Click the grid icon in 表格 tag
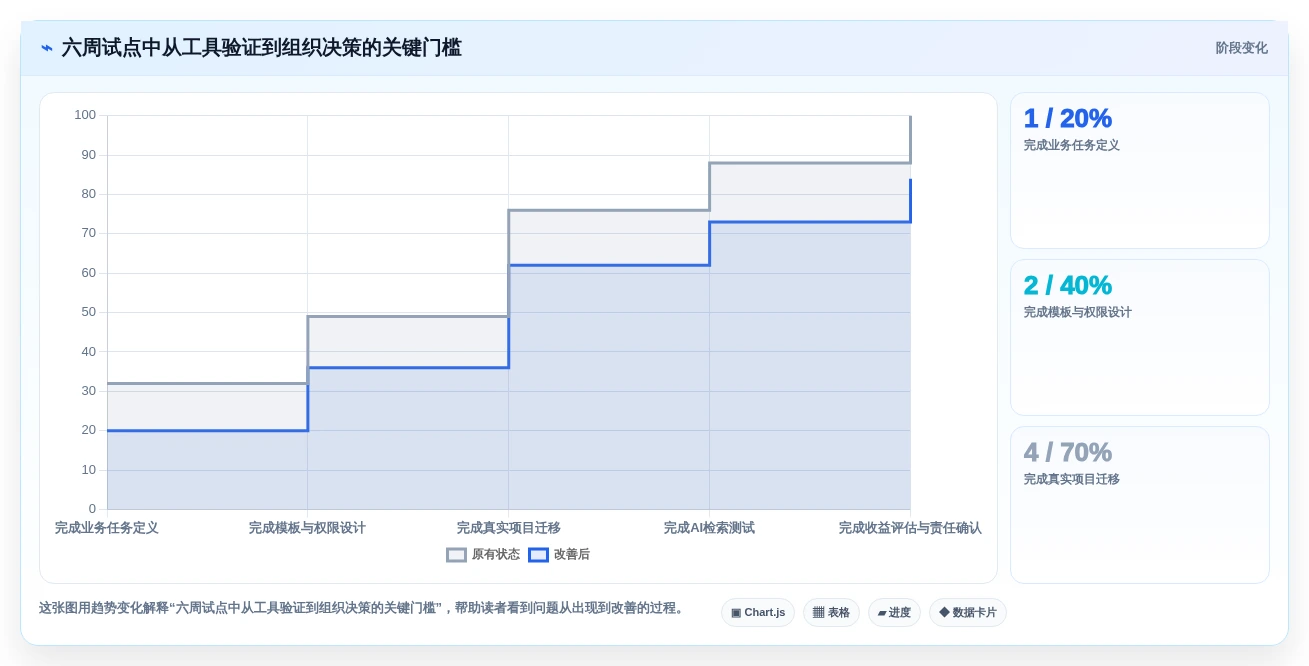 pyautogui.click(x=818, y=612)
